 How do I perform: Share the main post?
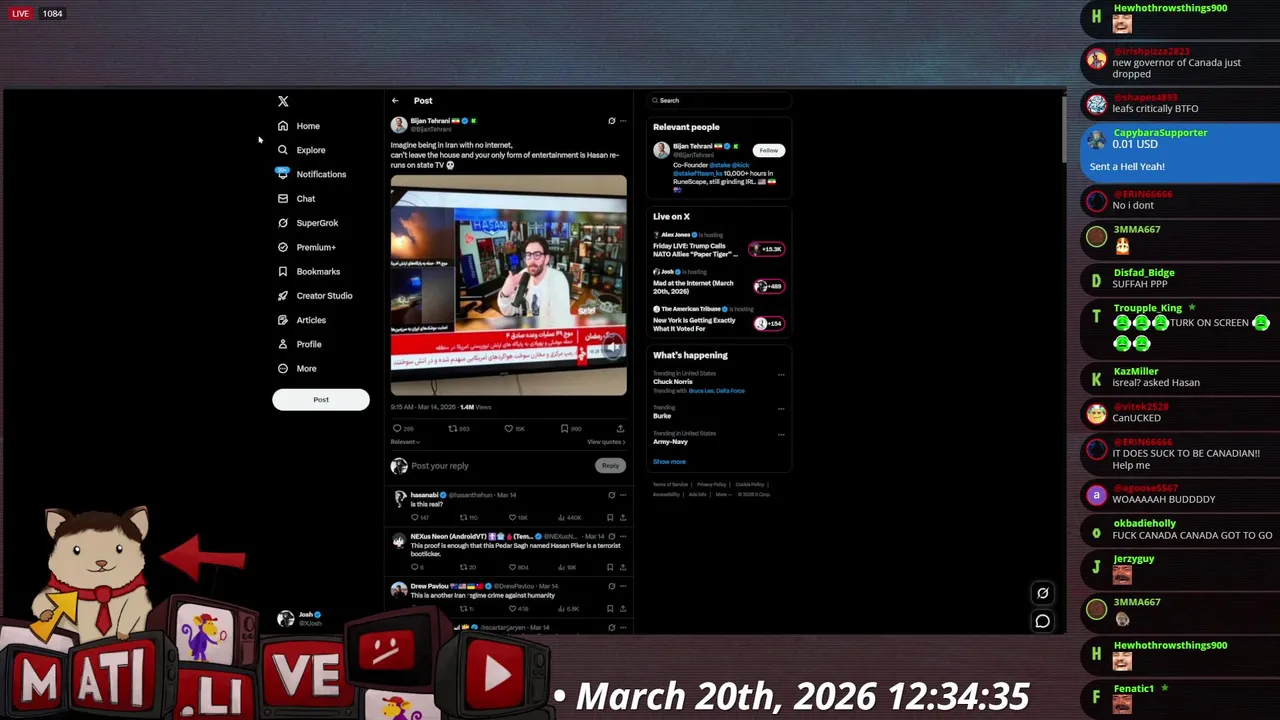(x=620, y=429)
